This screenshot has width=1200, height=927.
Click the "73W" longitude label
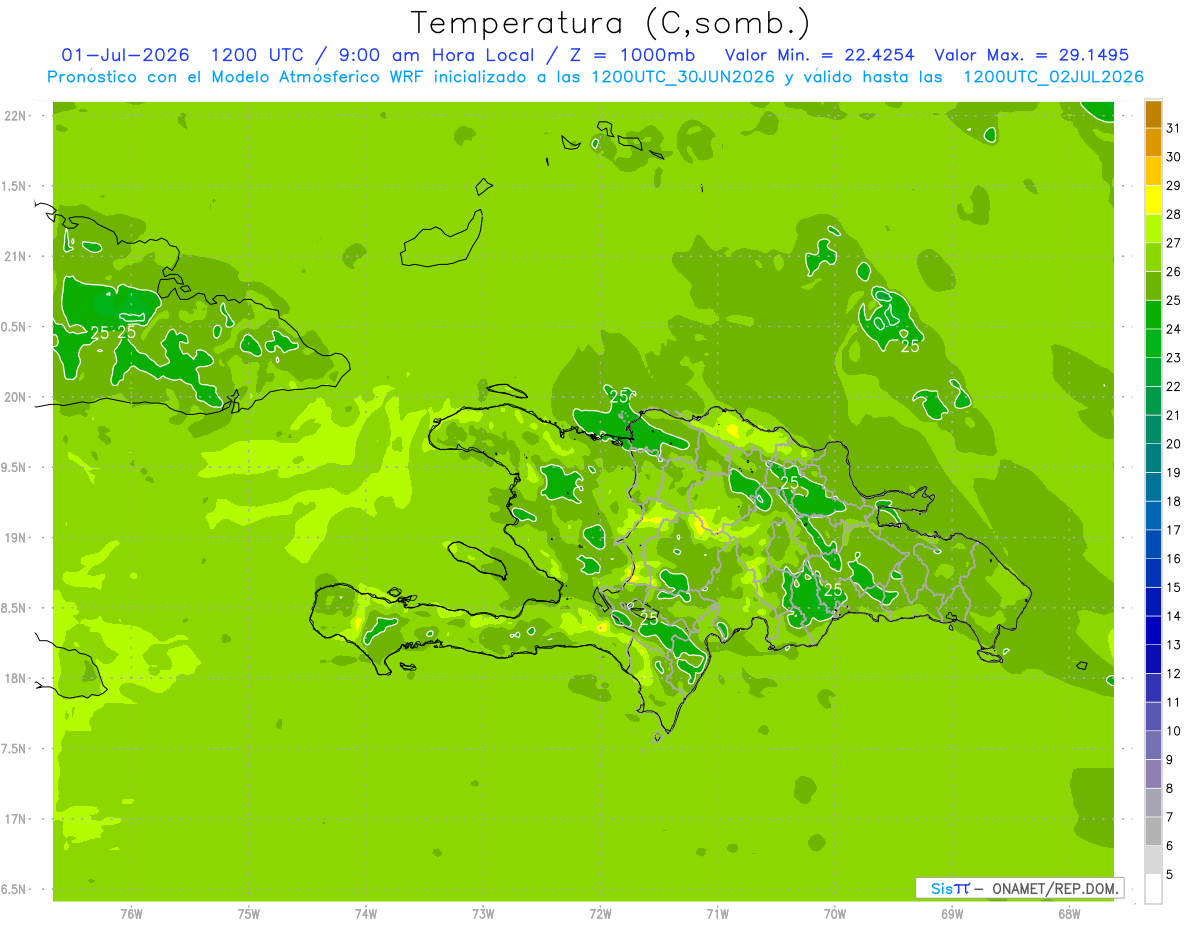483,914
